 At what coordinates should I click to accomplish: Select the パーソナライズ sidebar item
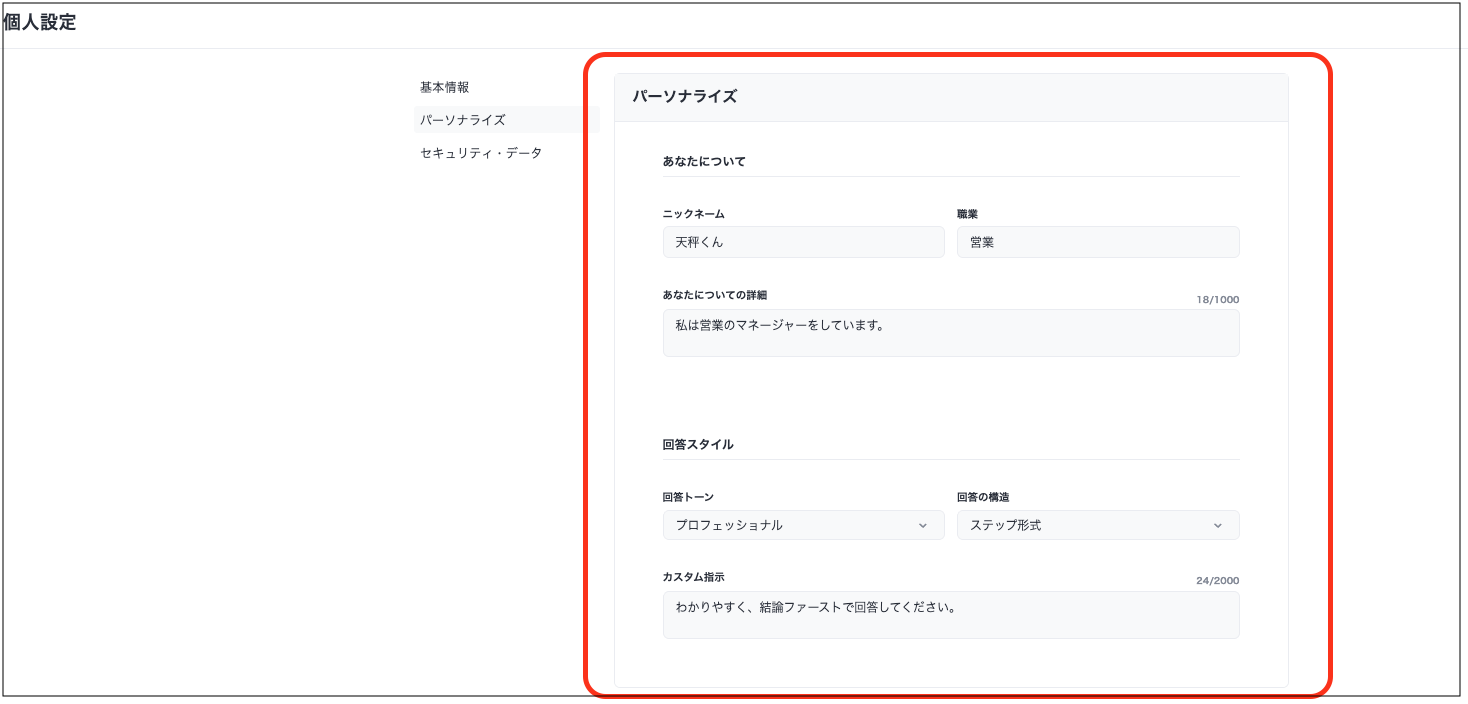(x=506, y=120)
